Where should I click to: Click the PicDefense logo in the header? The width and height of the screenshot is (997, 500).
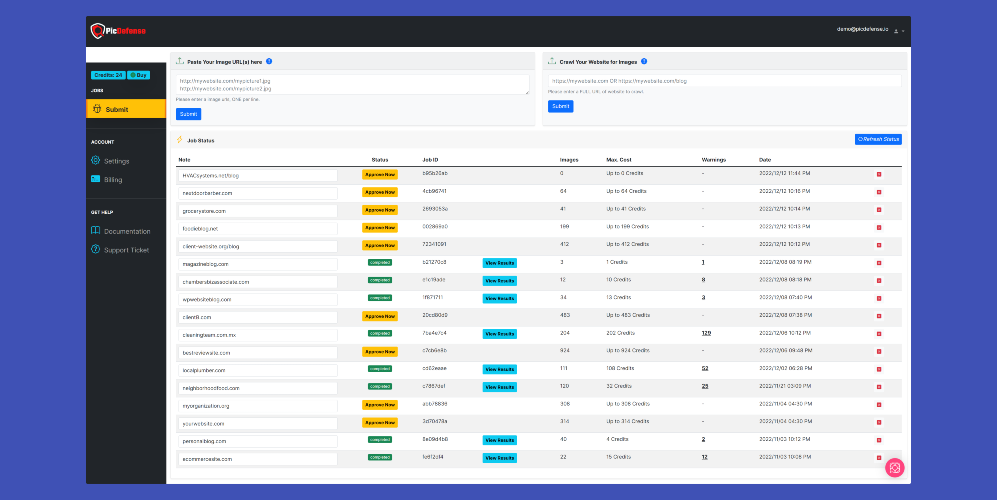(118, 31)
